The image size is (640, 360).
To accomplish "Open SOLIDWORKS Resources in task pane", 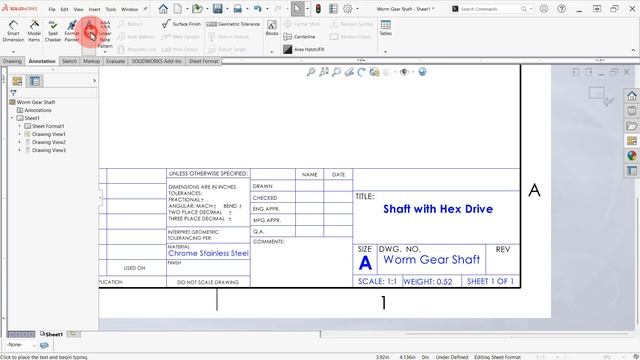I will 632,96.
